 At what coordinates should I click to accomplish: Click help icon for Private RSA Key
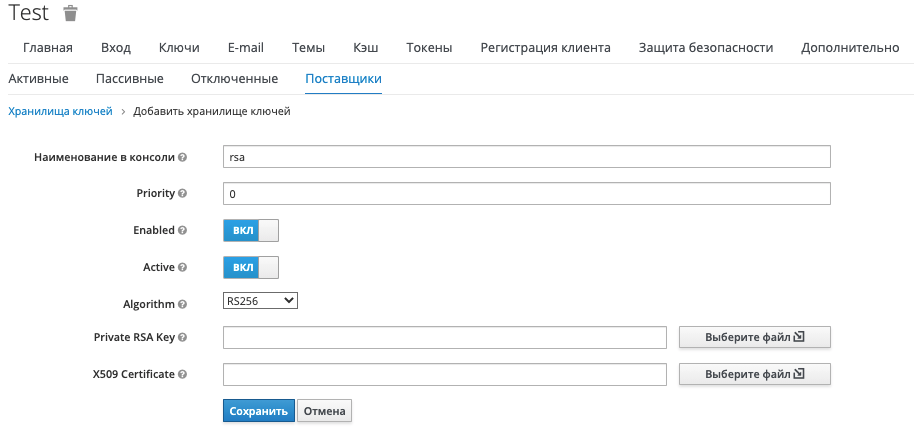182,338
